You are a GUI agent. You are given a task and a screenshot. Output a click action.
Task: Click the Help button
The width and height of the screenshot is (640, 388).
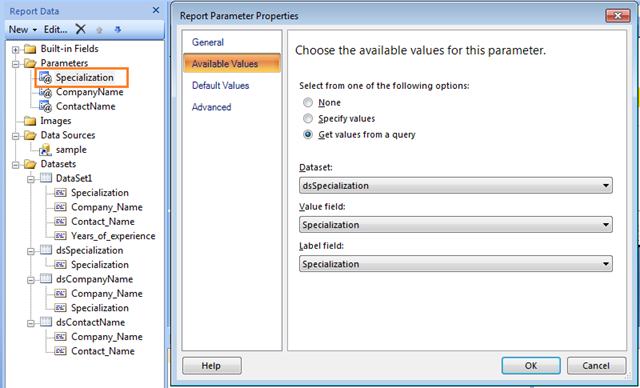pos(211,366)
